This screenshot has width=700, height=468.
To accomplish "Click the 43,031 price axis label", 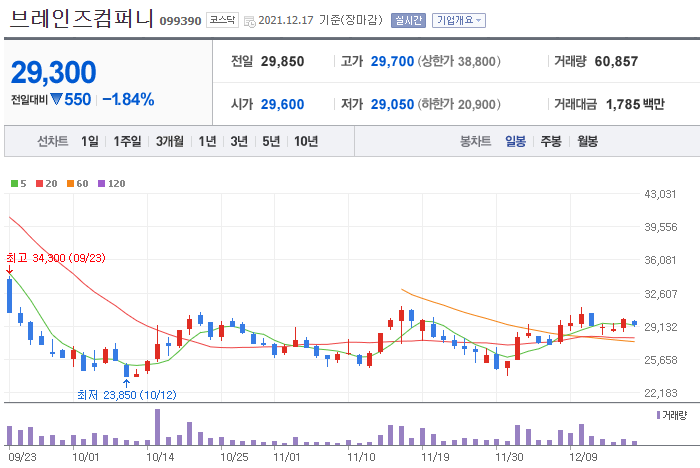I will (x=660, y=194).
